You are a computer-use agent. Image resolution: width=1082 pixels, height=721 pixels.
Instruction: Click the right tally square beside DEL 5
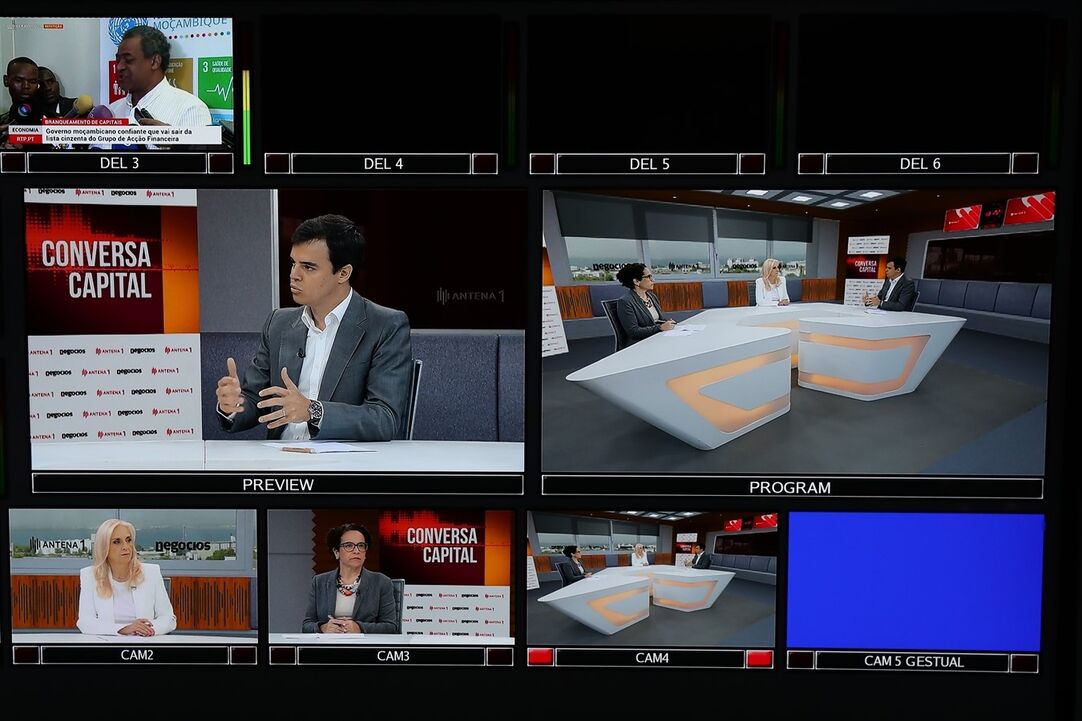[752, 163]
